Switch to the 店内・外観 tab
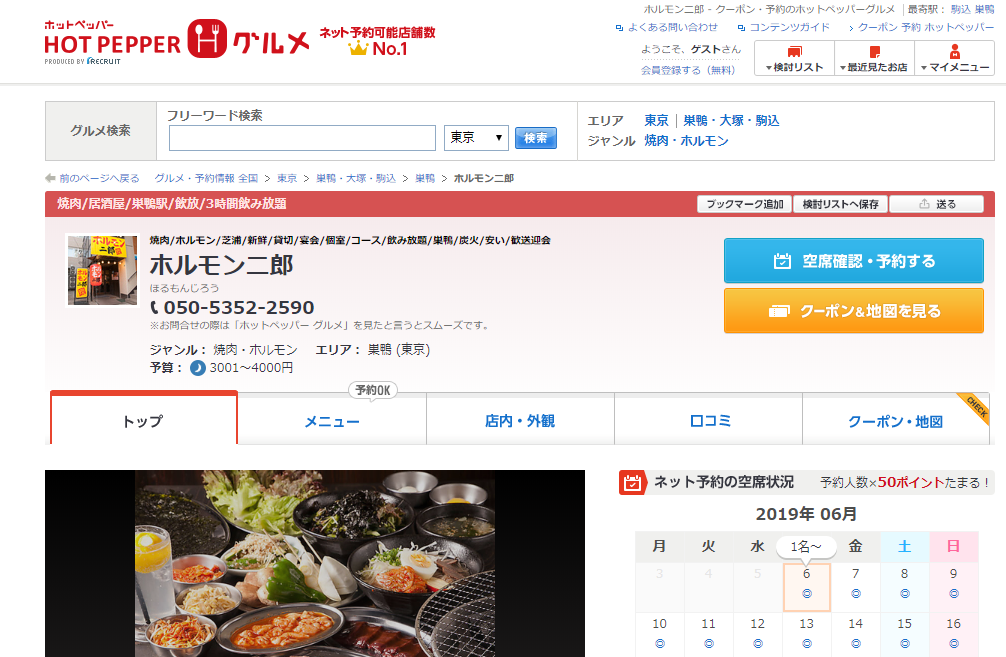This screenshot has width=1006, height=657. click(x=520, y=420)
